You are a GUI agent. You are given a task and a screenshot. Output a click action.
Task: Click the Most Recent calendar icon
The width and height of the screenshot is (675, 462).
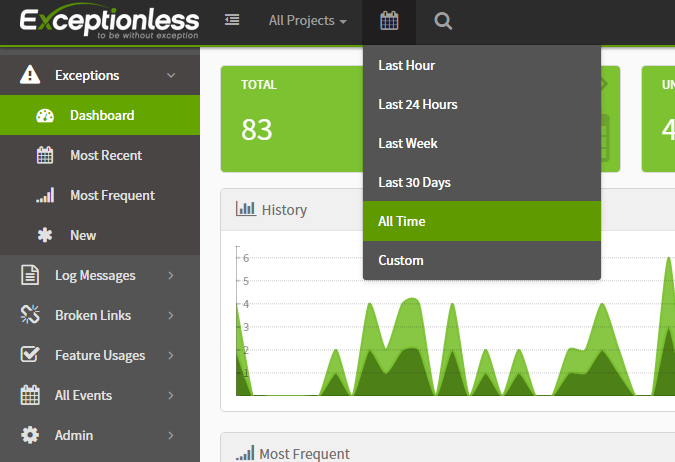click(45, 155)
